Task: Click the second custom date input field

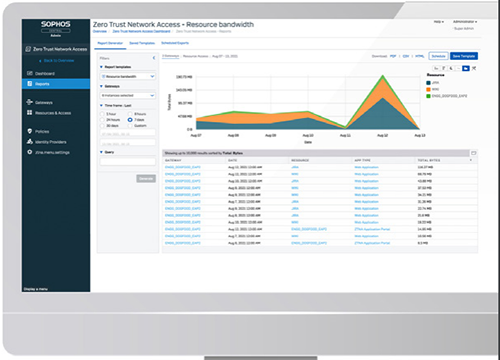Action: coord(128,143)
